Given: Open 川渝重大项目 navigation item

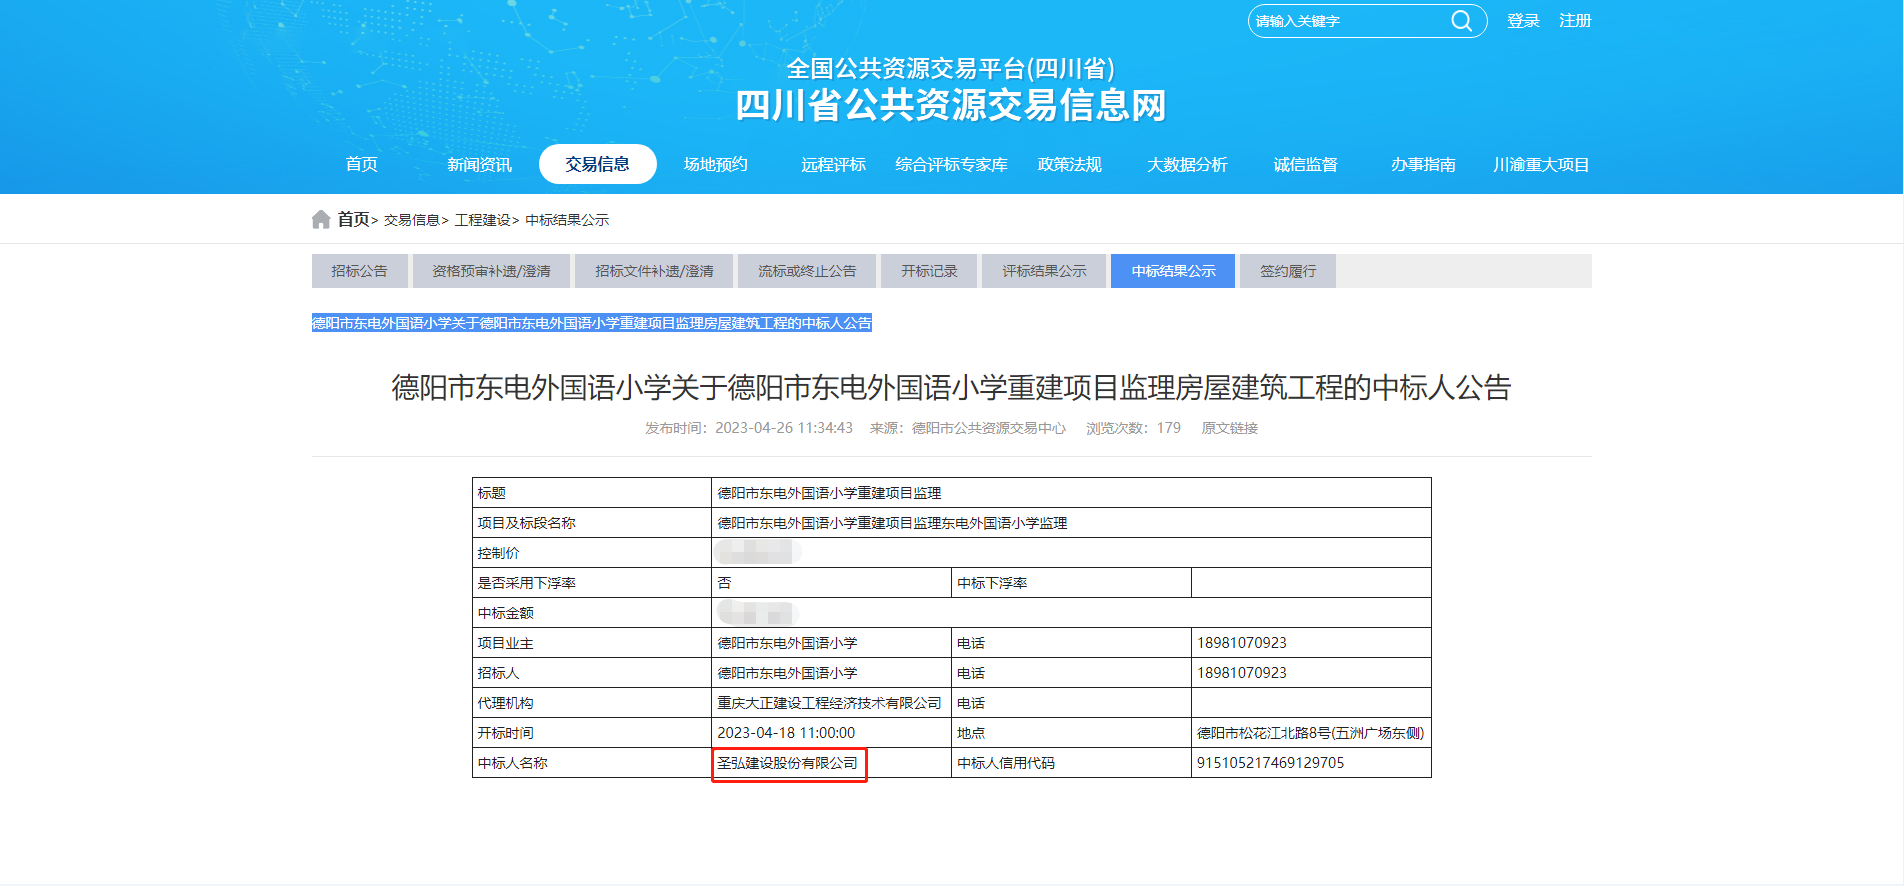Looking at the screenshot, I should [1541, 164].
